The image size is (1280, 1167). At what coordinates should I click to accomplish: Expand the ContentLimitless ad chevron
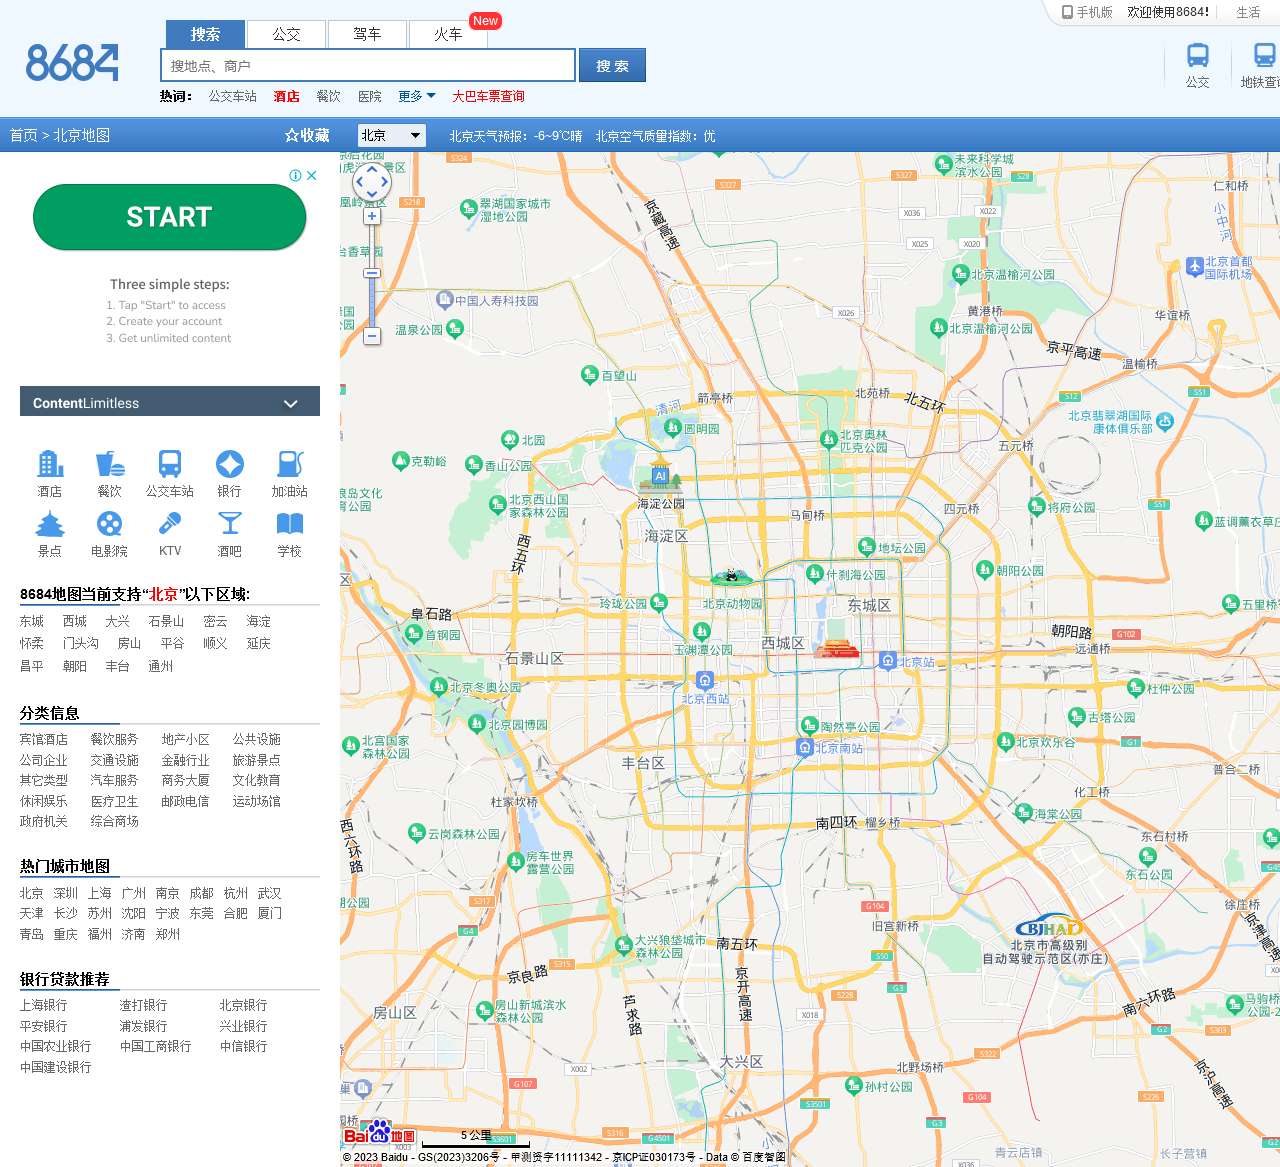tap(291, 403)
